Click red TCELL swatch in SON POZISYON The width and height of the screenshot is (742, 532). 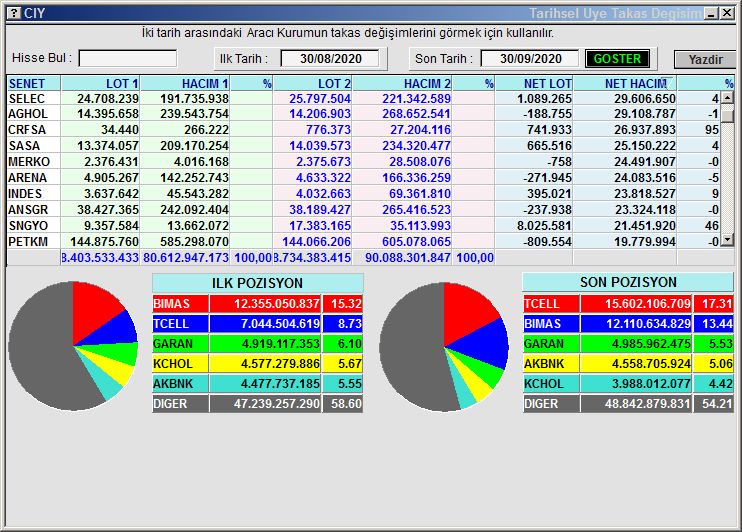click(x=551, y=303)
